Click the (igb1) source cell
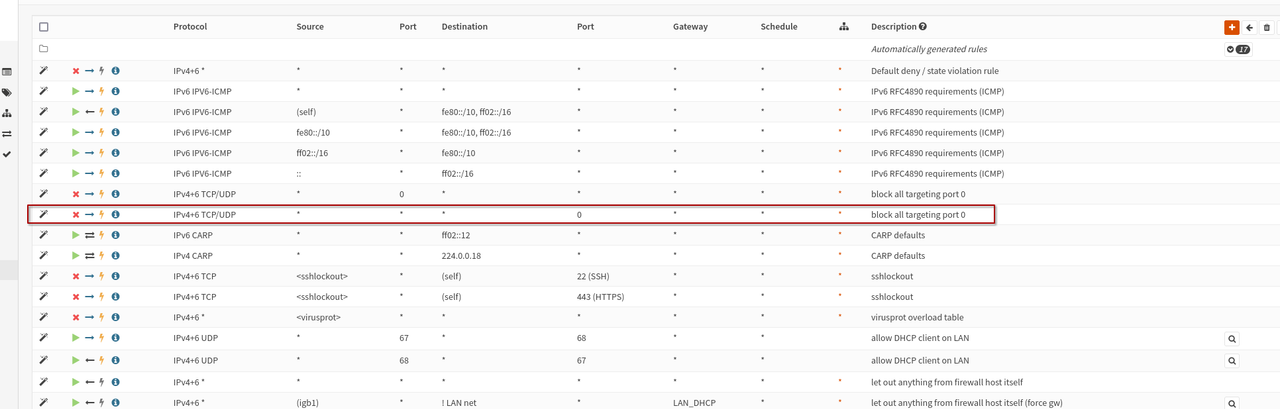 coord(309,401)
